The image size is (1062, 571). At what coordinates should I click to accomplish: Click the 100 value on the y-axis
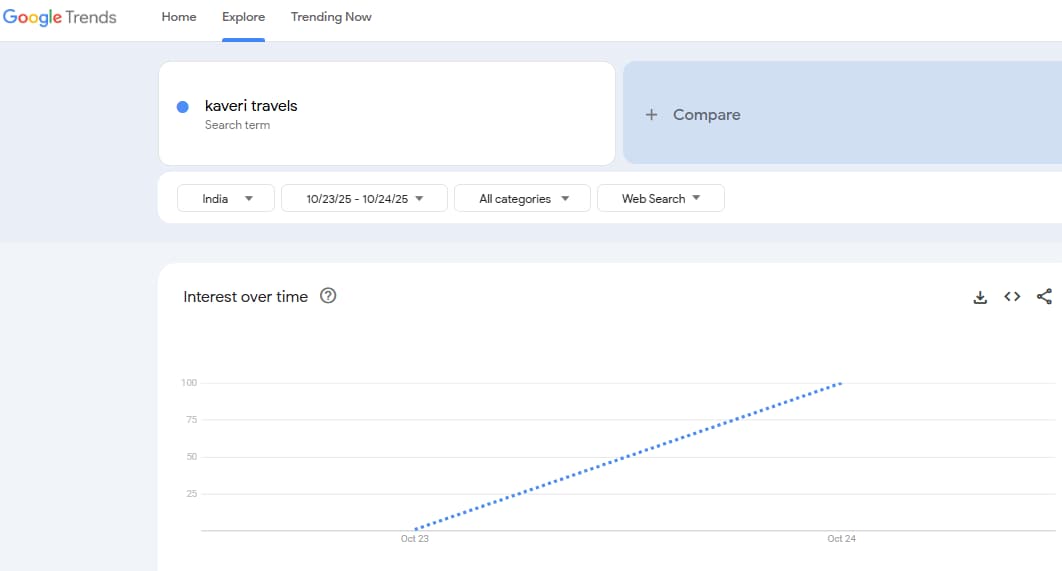(x=189, y=383)
